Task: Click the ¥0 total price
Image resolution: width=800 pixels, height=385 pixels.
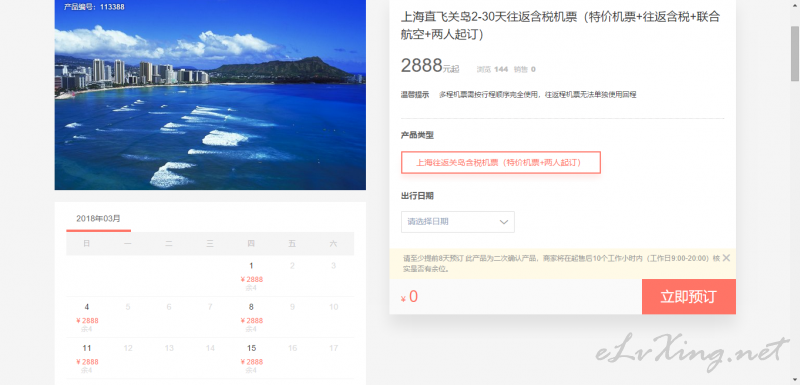Action: [409, 297]
